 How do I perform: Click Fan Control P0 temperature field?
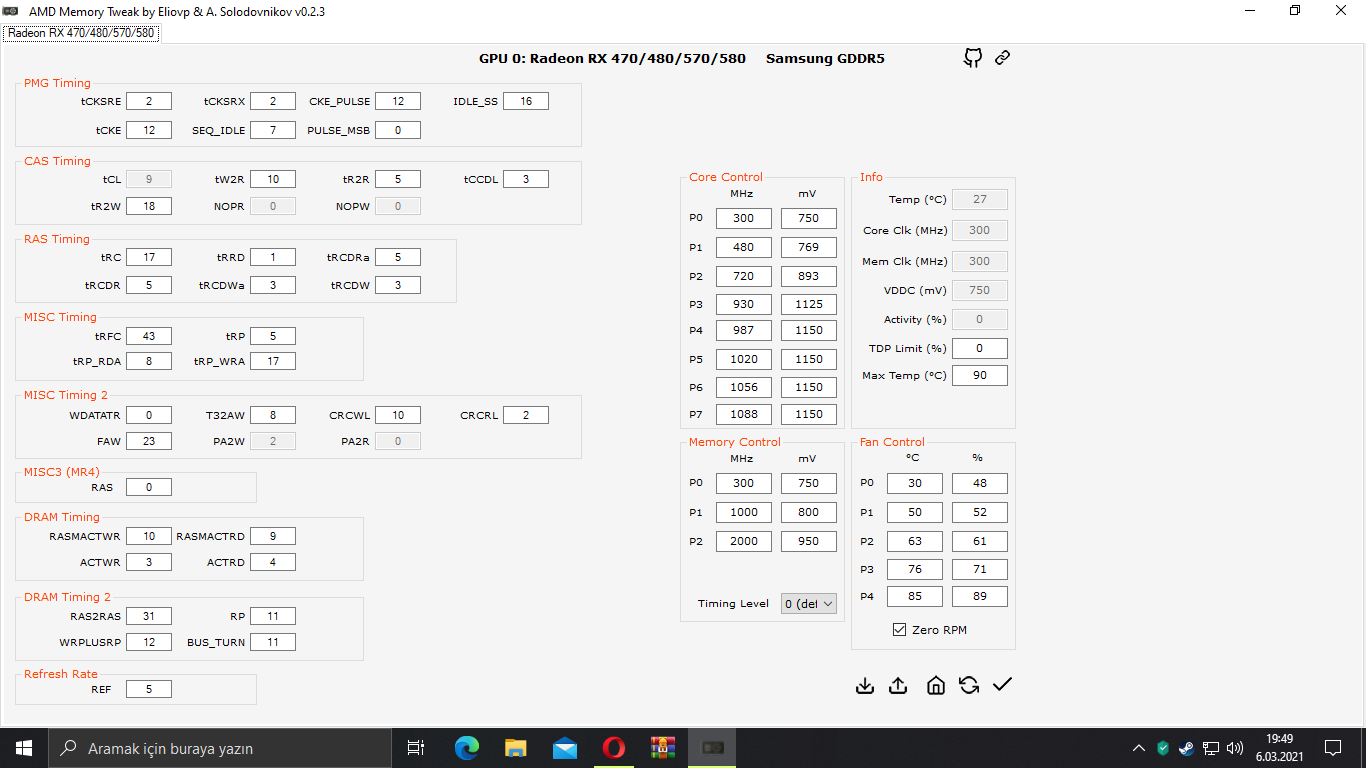tap(915, 483)
